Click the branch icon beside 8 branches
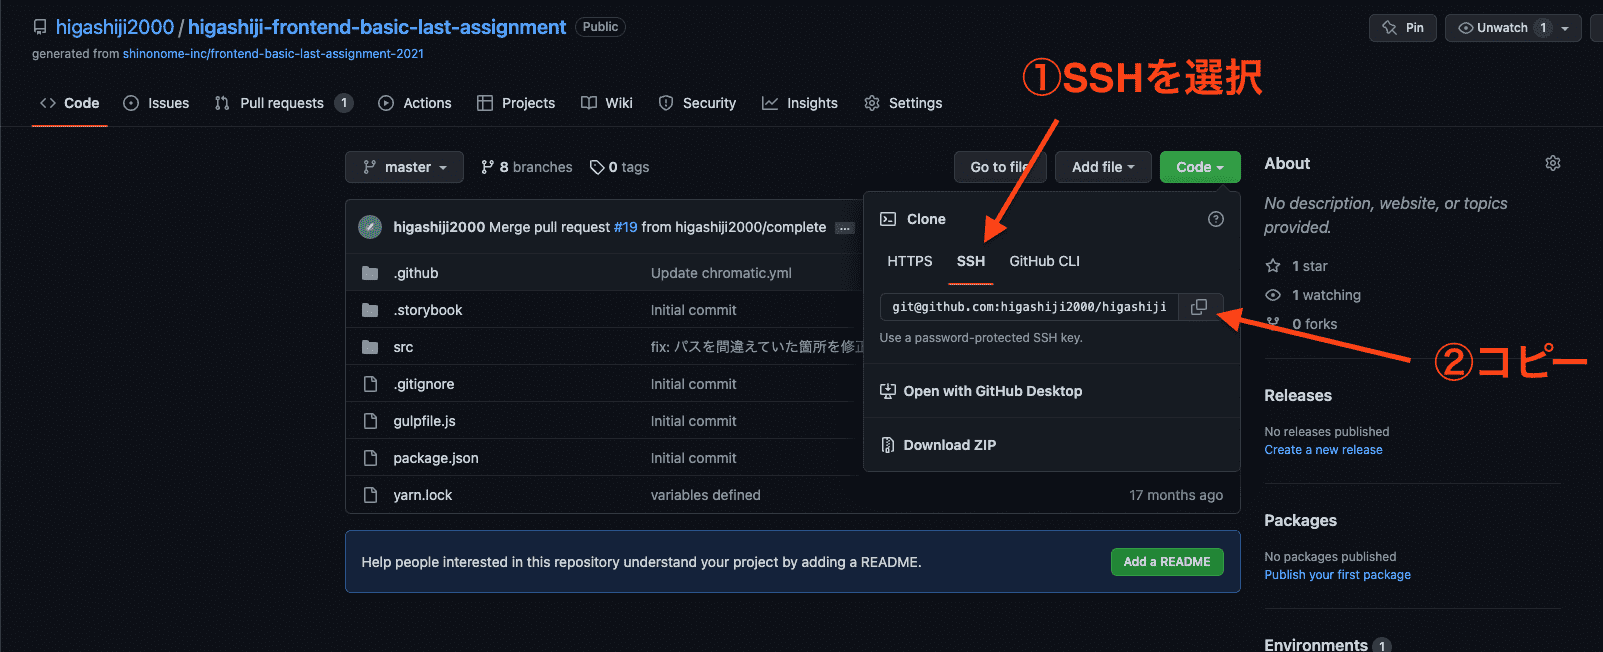This screenshot has width=1603, height=652. coord(488,167)
